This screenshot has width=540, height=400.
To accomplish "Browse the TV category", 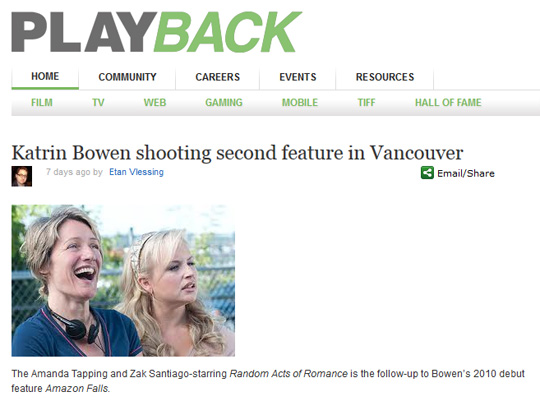I will coord(98,103).
